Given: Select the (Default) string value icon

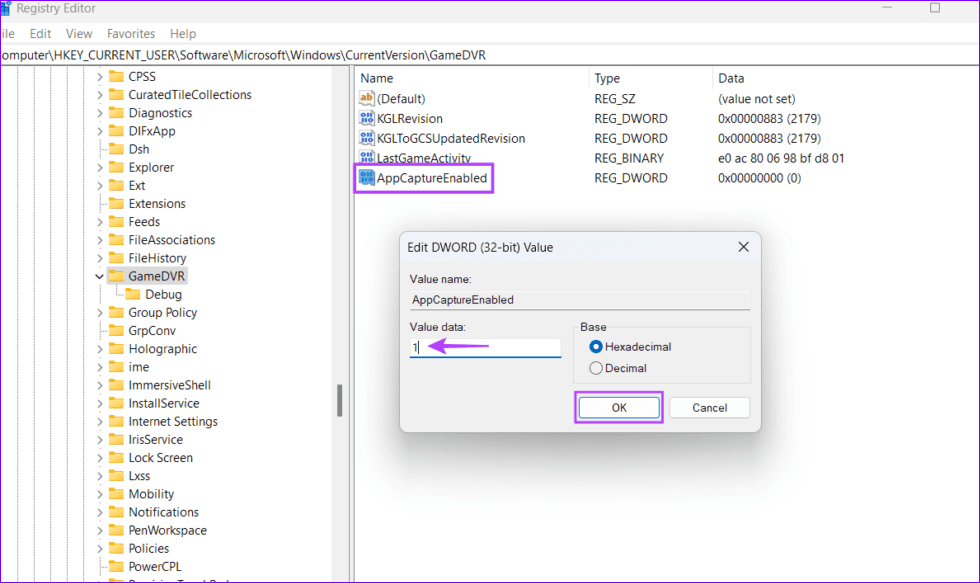Looking at the screenshot, I should (366, 99).
